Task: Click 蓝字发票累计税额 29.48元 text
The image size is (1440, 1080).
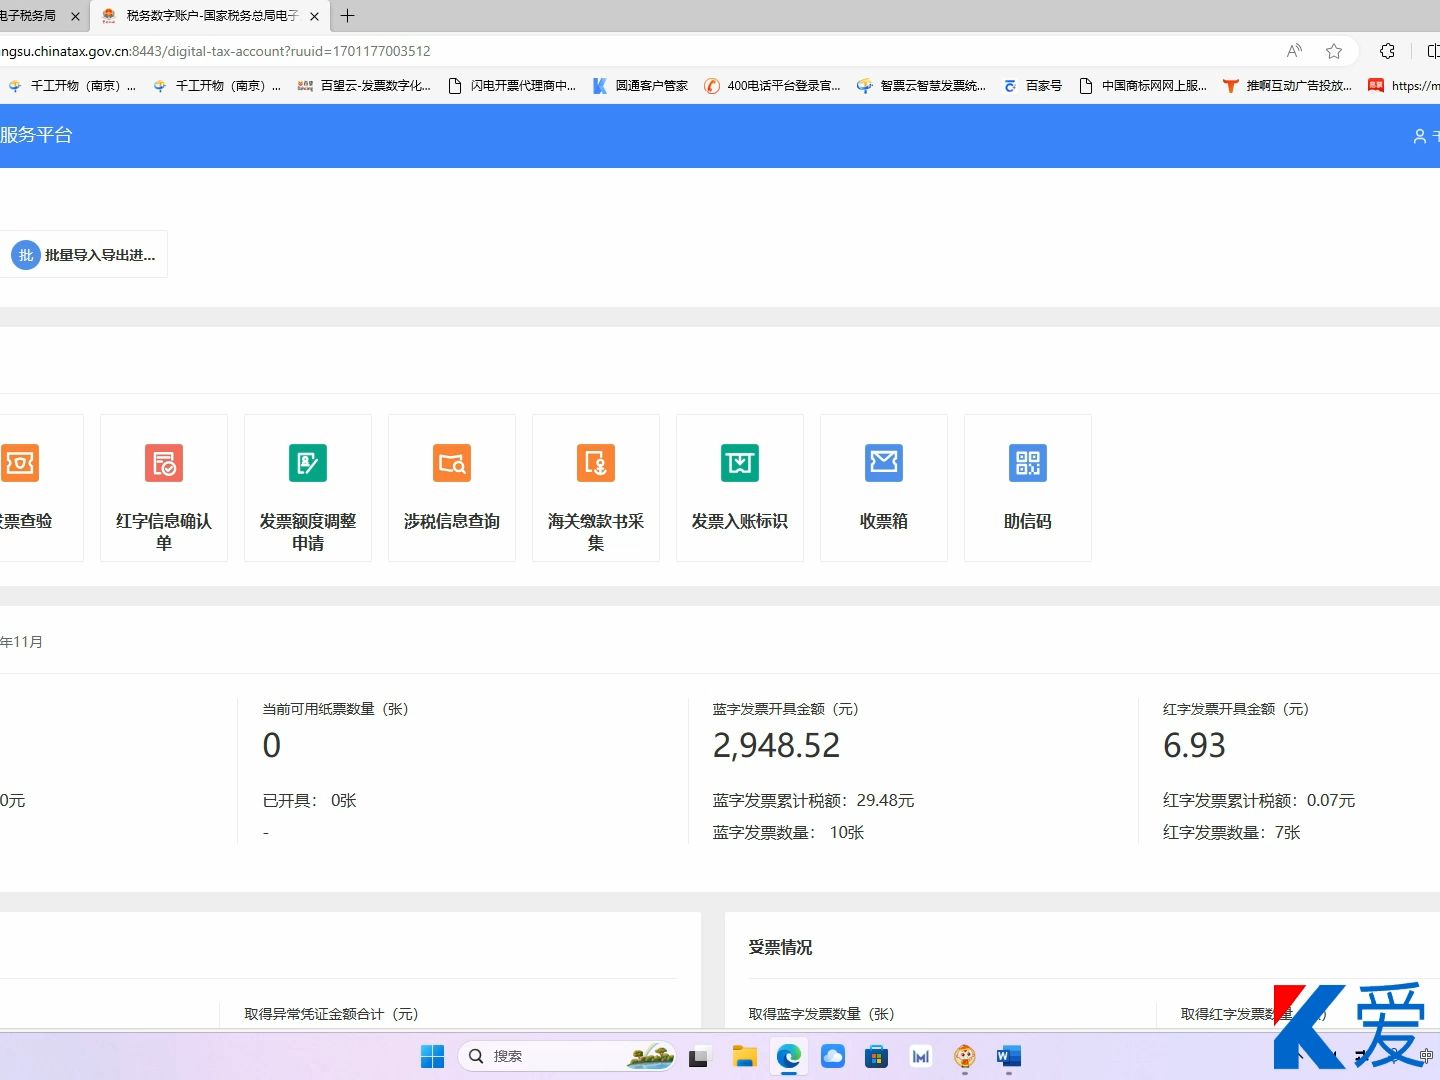Action: (x=813, y=800)
